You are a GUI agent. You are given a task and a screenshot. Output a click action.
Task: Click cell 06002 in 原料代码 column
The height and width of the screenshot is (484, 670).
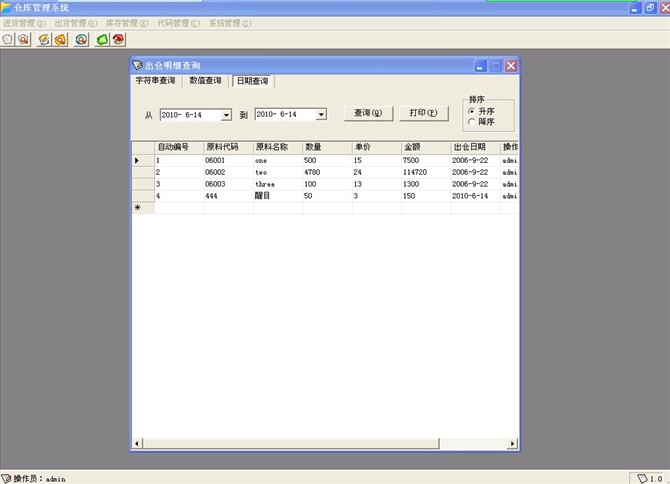tap(229, 173)
